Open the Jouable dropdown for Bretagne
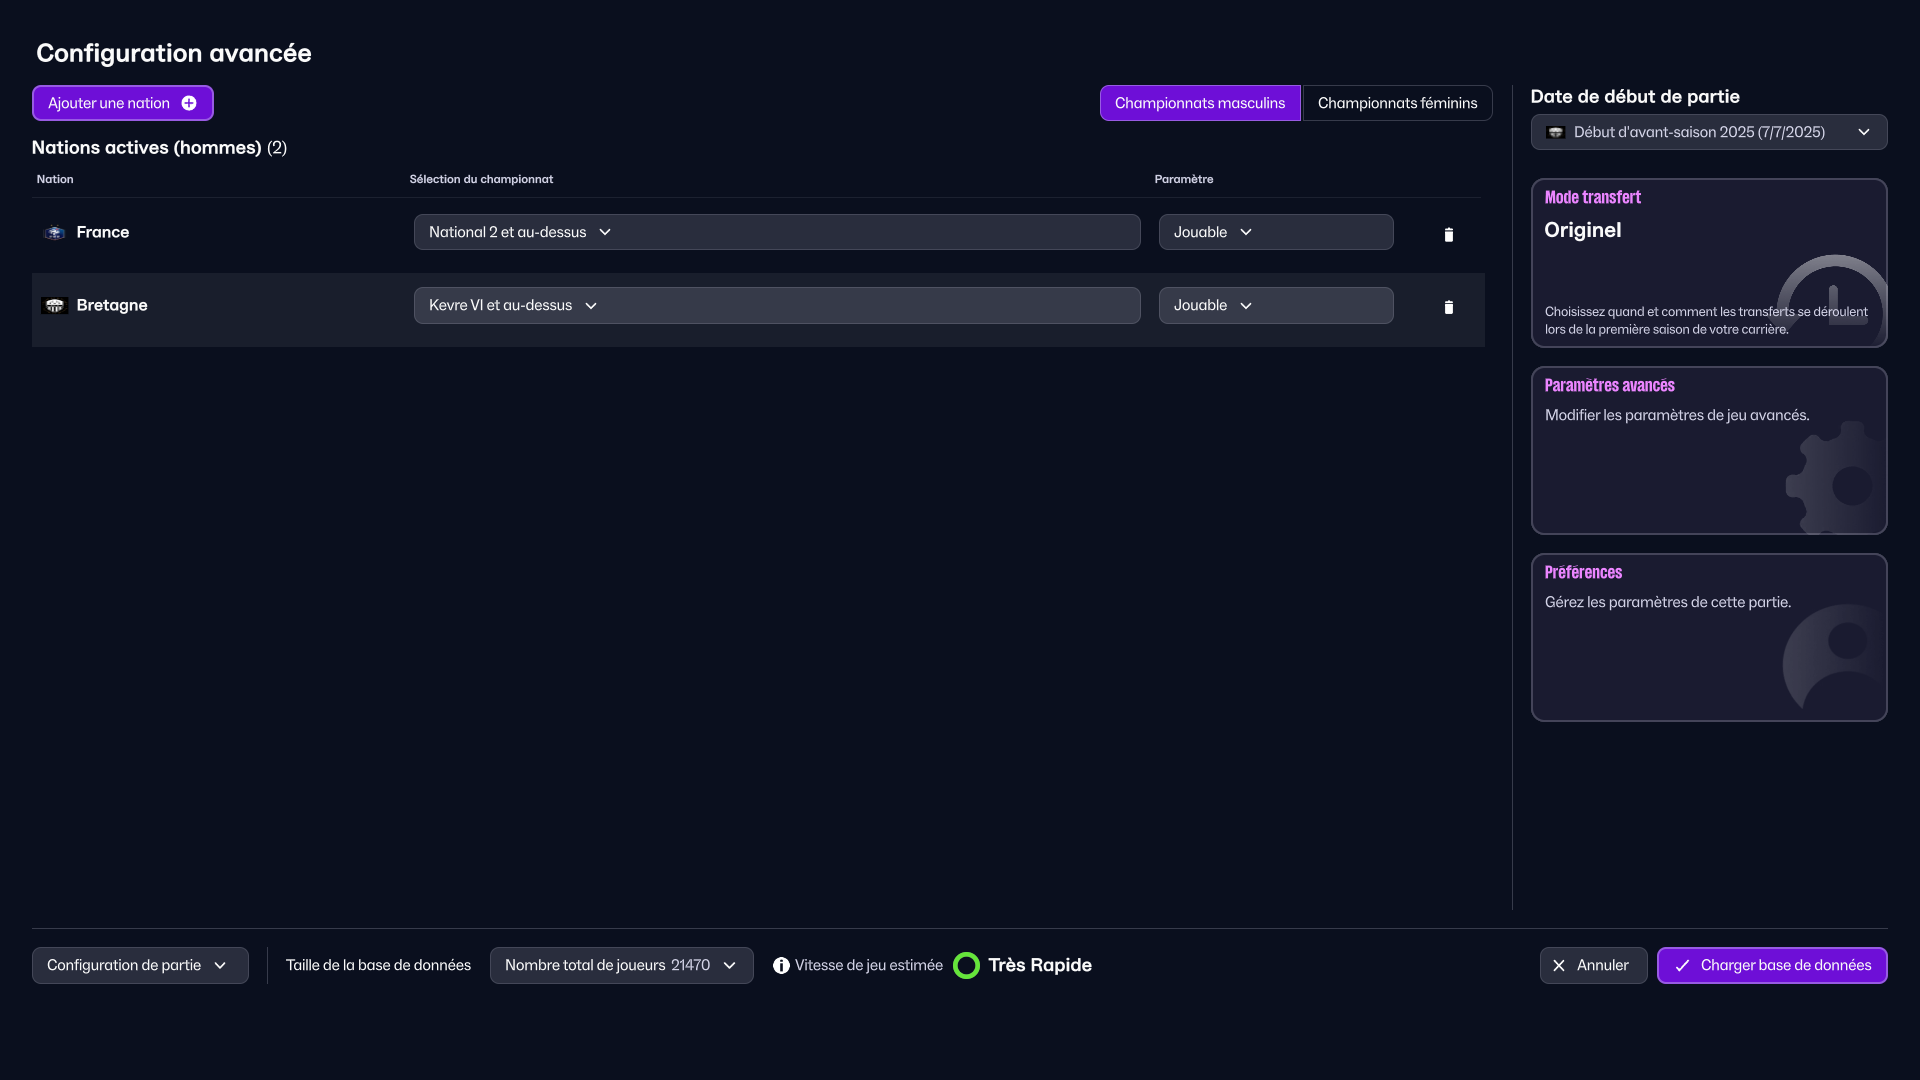Viewport: 1920px width, 1080px height. [1276, 305]
